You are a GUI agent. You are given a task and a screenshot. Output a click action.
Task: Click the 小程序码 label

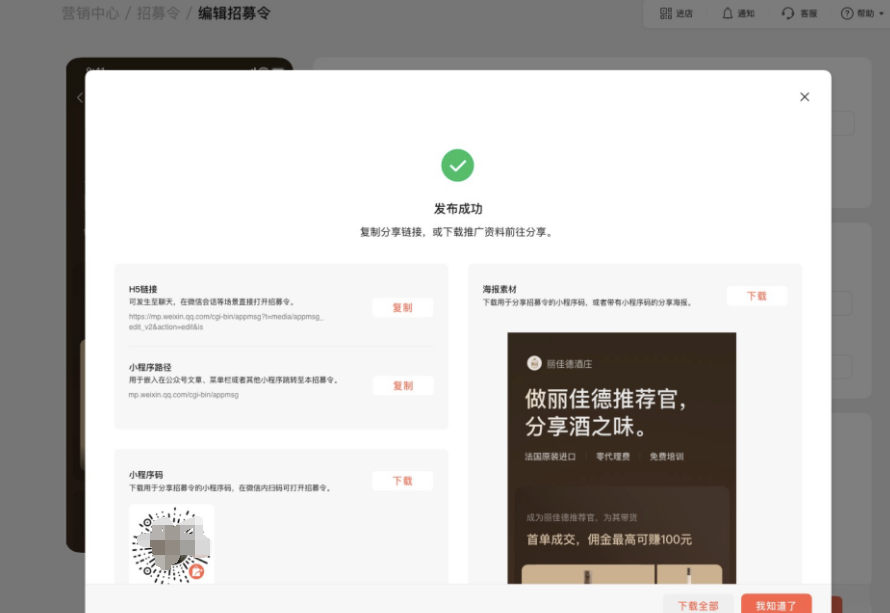146,475
